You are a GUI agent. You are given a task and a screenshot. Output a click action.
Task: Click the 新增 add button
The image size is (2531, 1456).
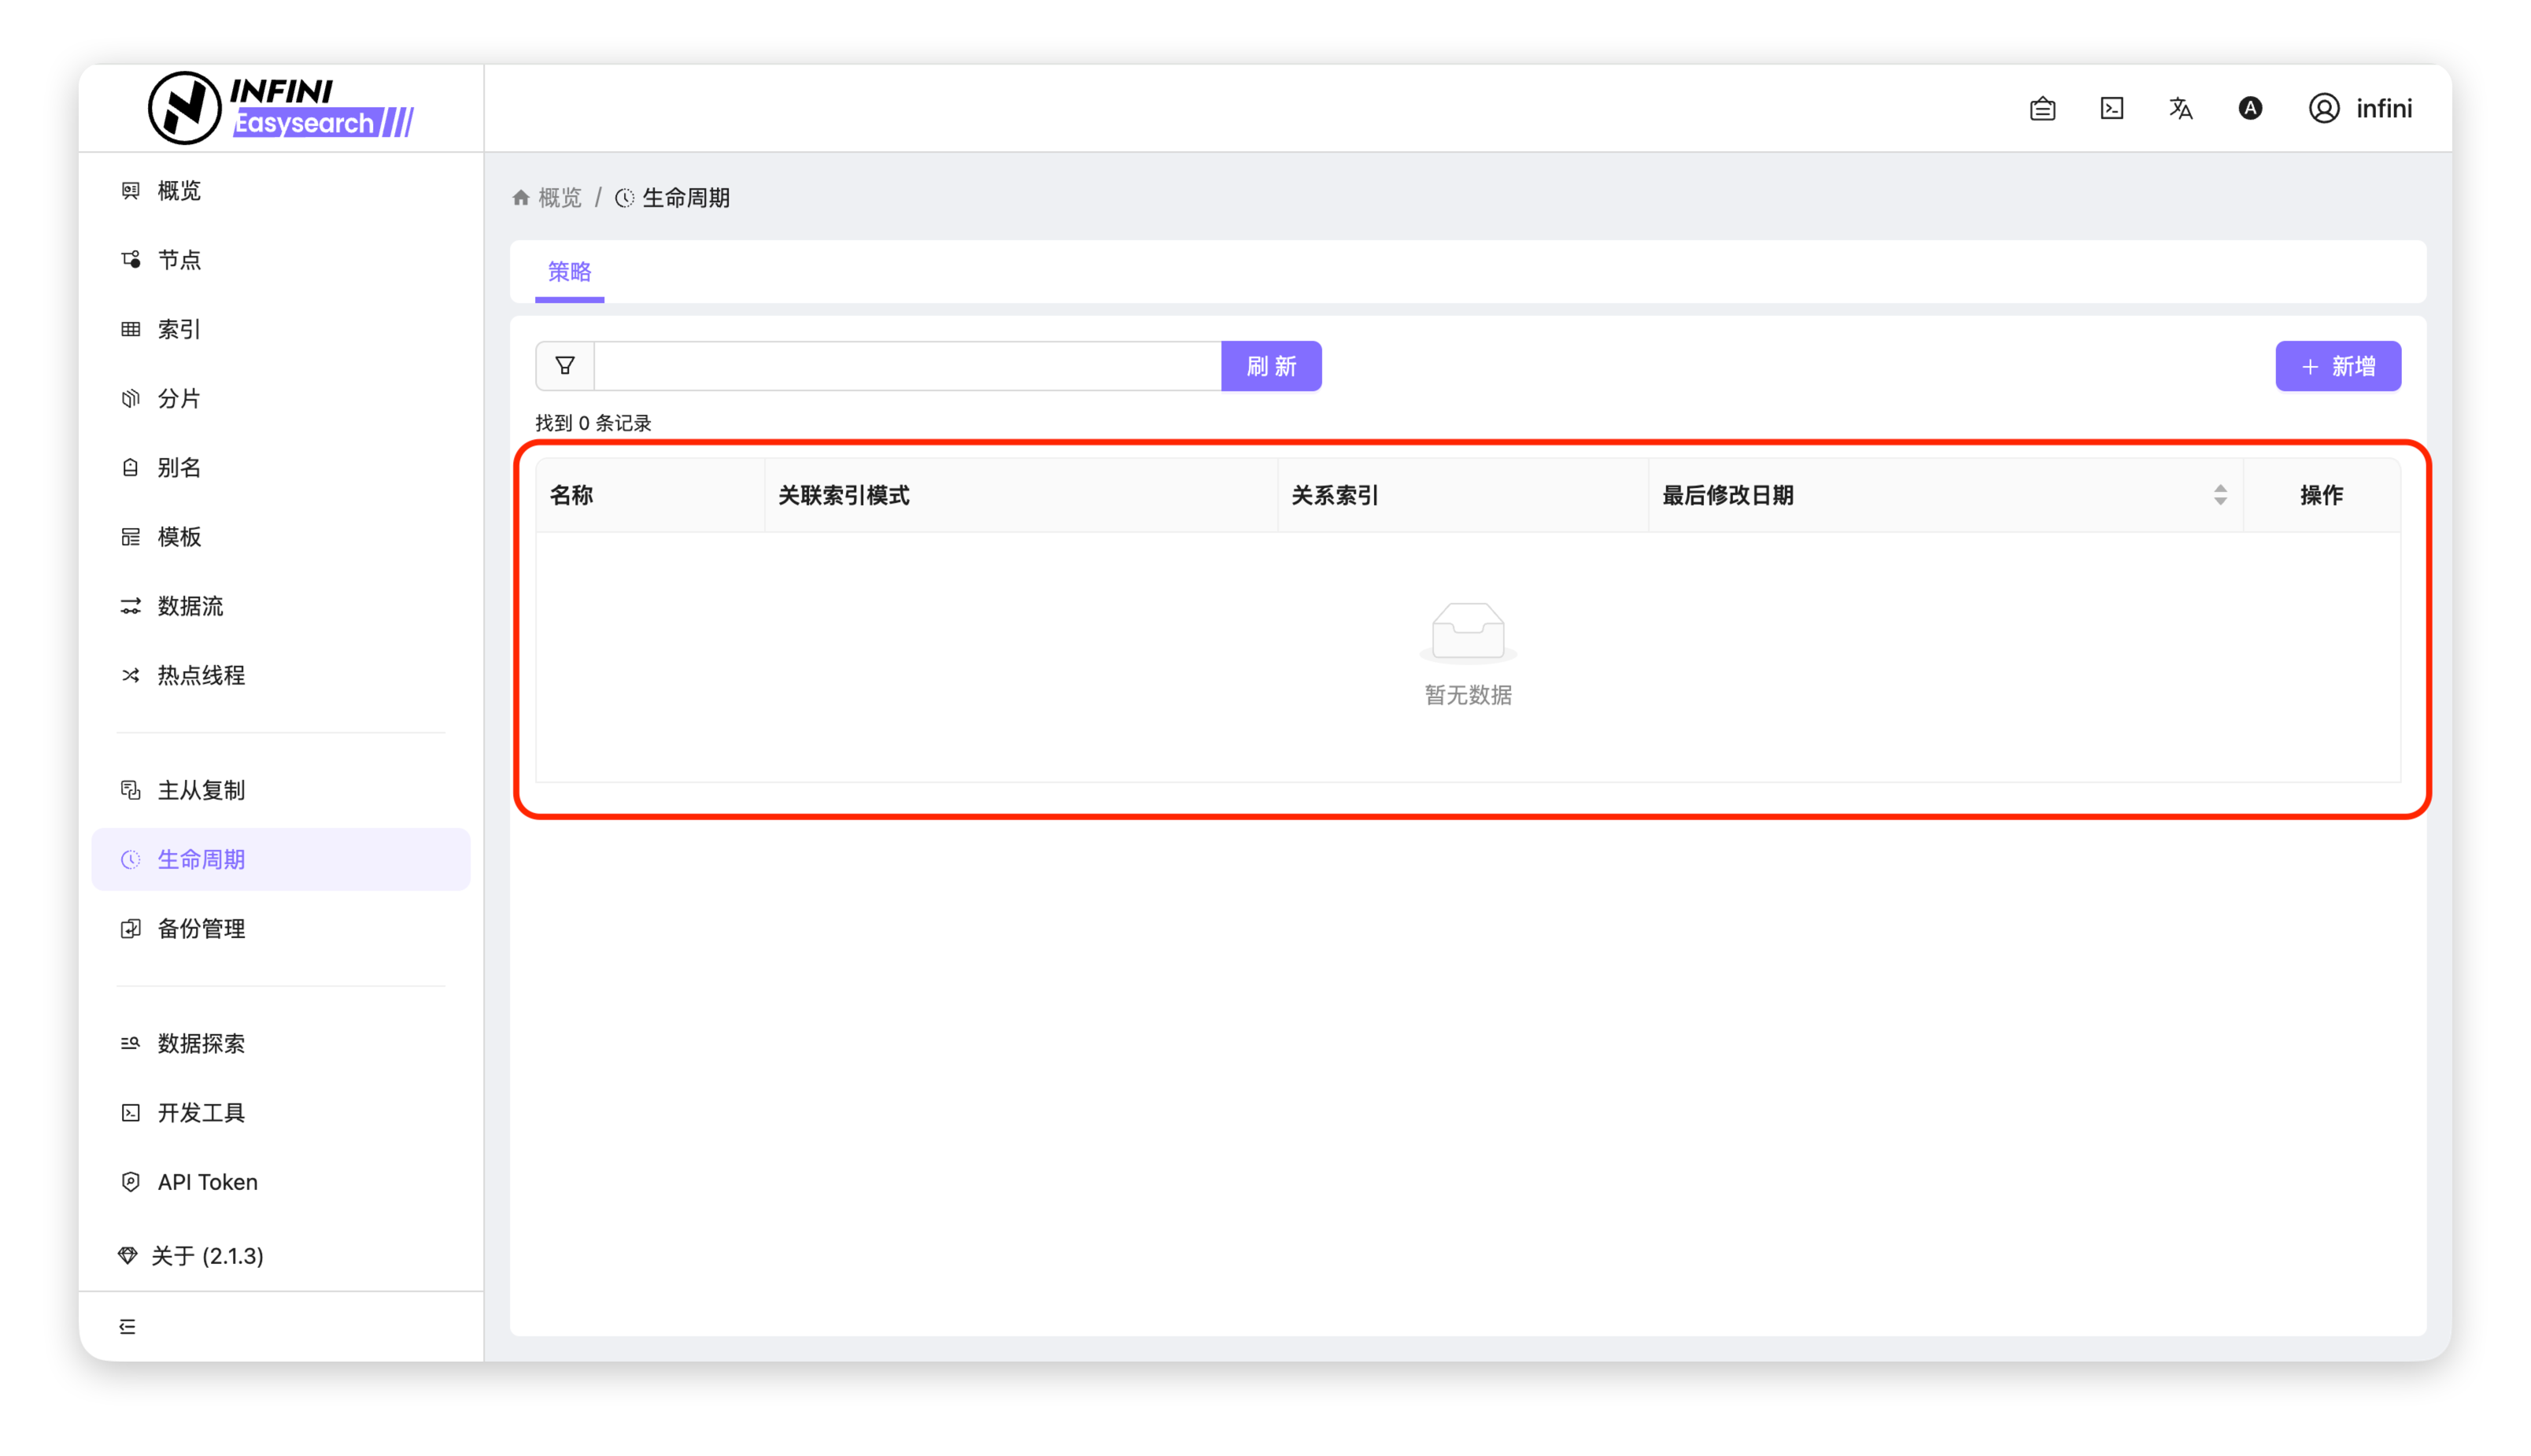click(x=2337, y=366)
